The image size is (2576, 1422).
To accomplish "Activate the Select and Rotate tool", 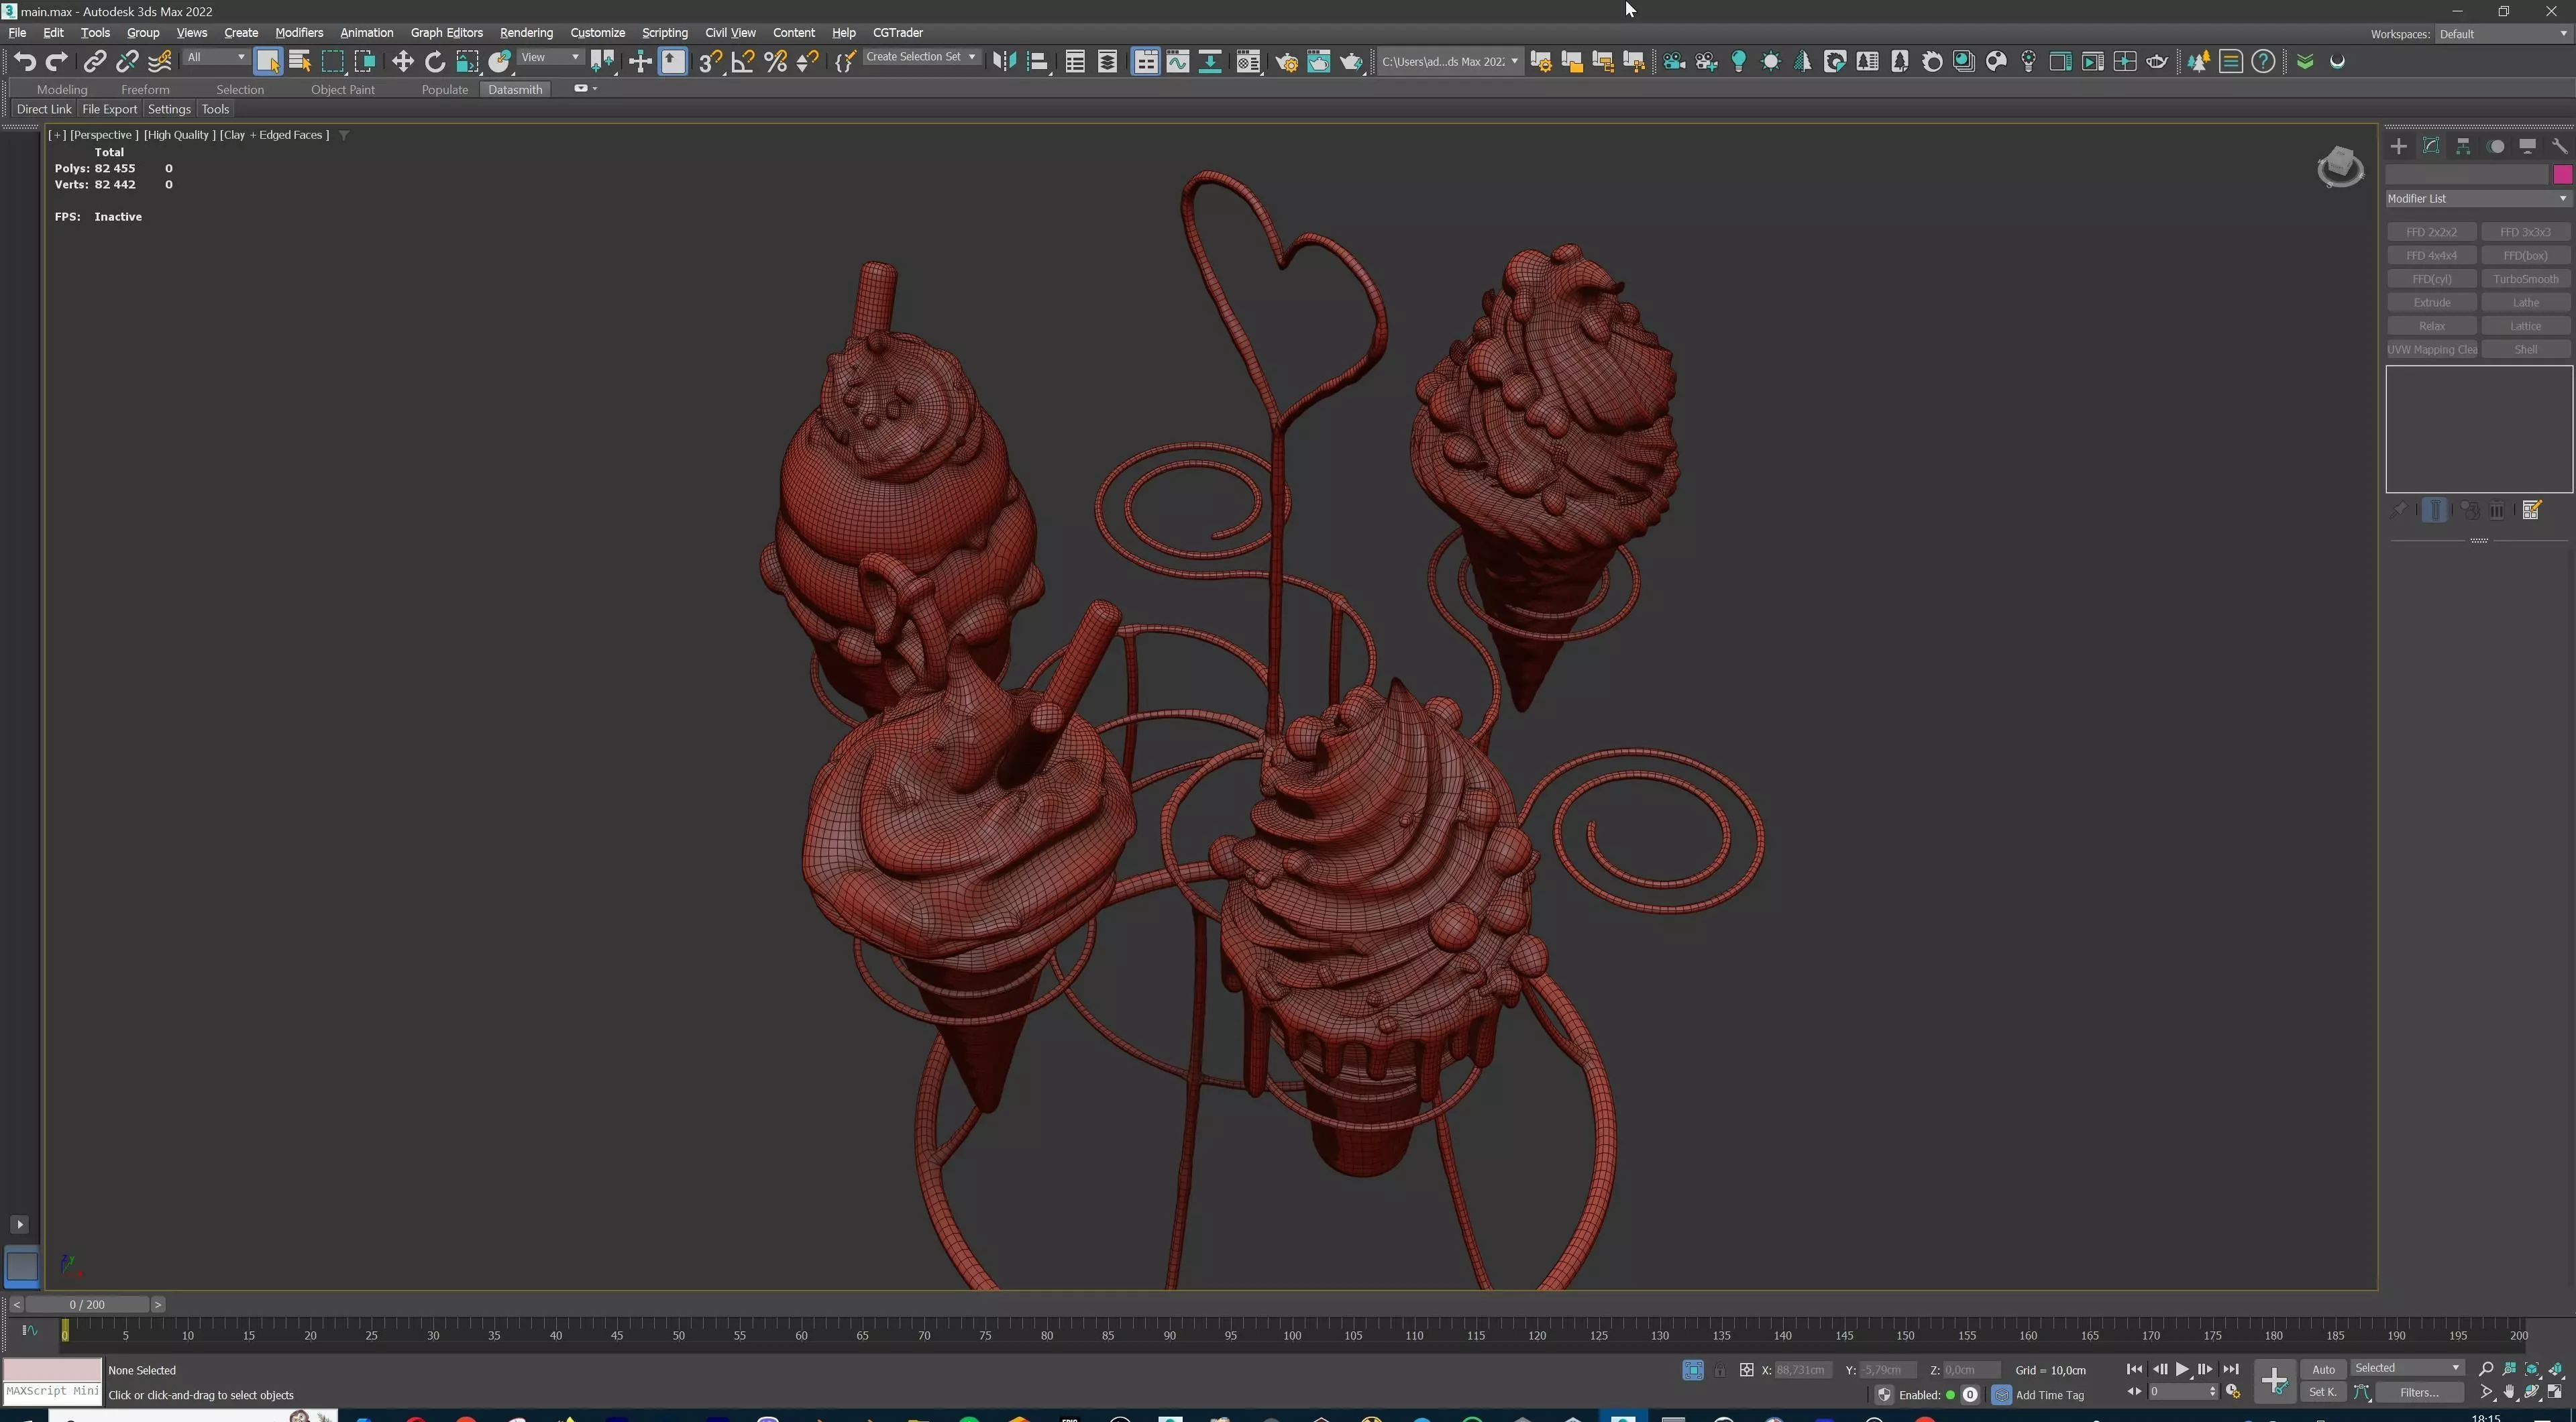I will [434, 62].
